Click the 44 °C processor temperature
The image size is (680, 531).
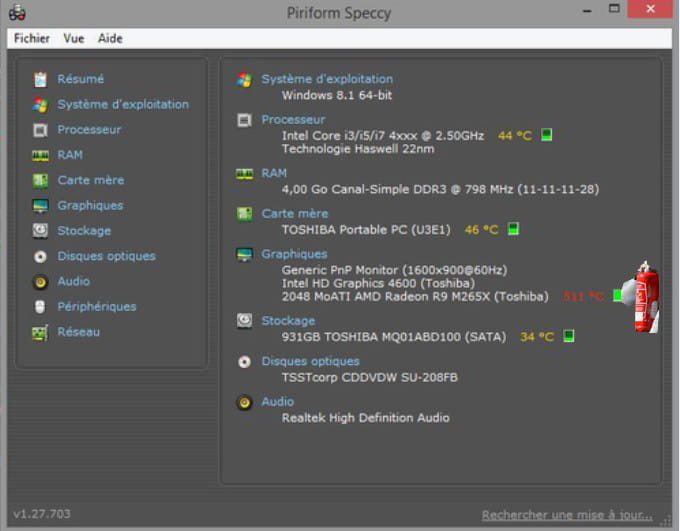pos(515,136)
